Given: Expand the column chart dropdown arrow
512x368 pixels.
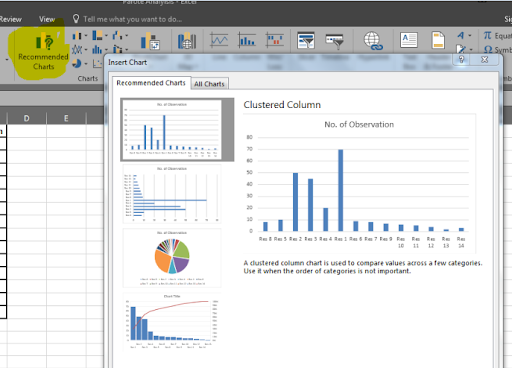Looking at the screenshot, I should click(x=86, y=35).
